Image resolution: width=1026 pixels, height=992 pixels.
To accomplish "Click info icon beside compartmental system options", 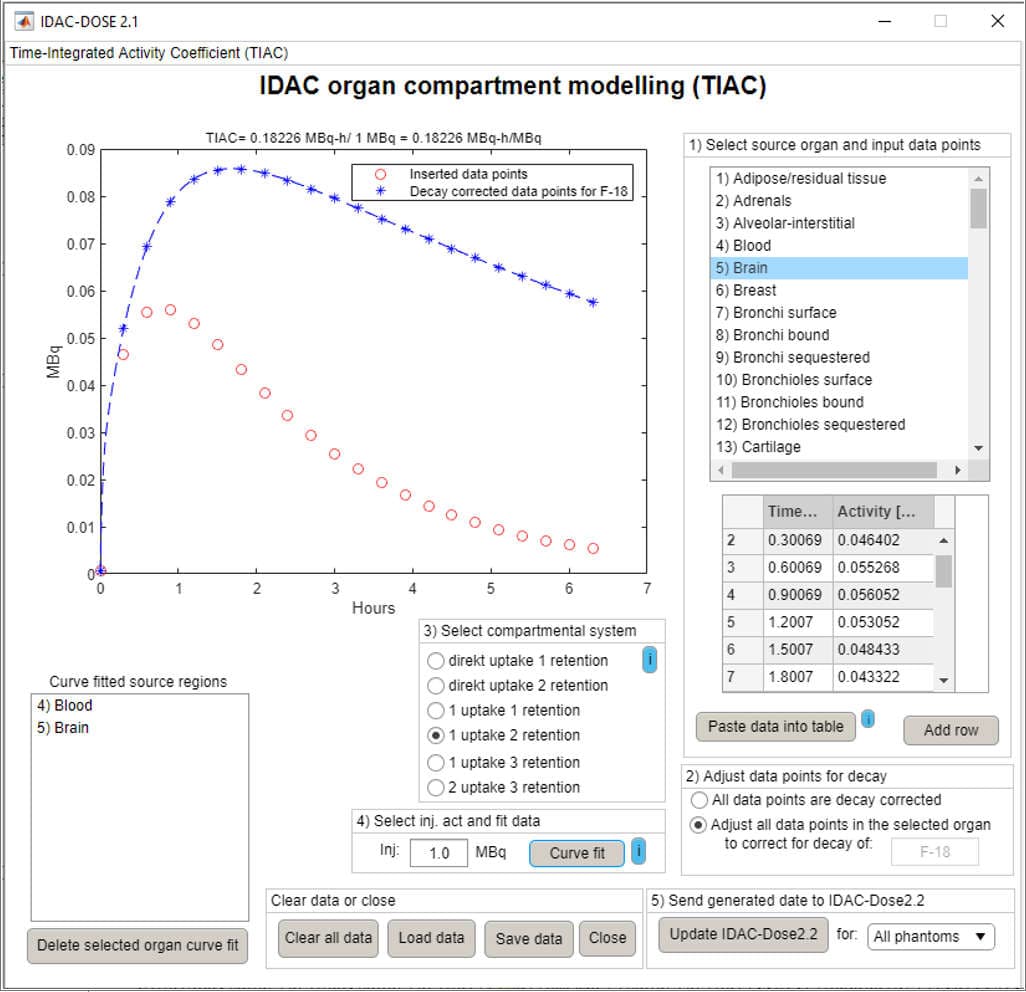I will (649, 660).
